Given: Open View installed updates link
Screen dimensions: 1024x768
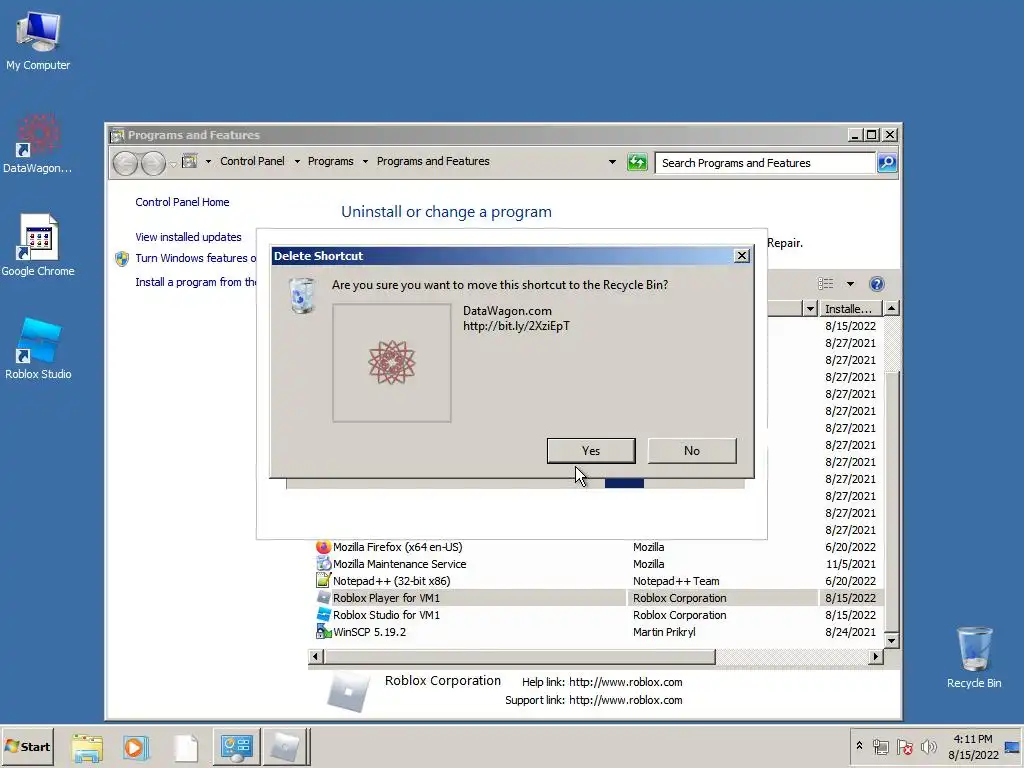Looking at the screenshot, I should tap(188, 237).
